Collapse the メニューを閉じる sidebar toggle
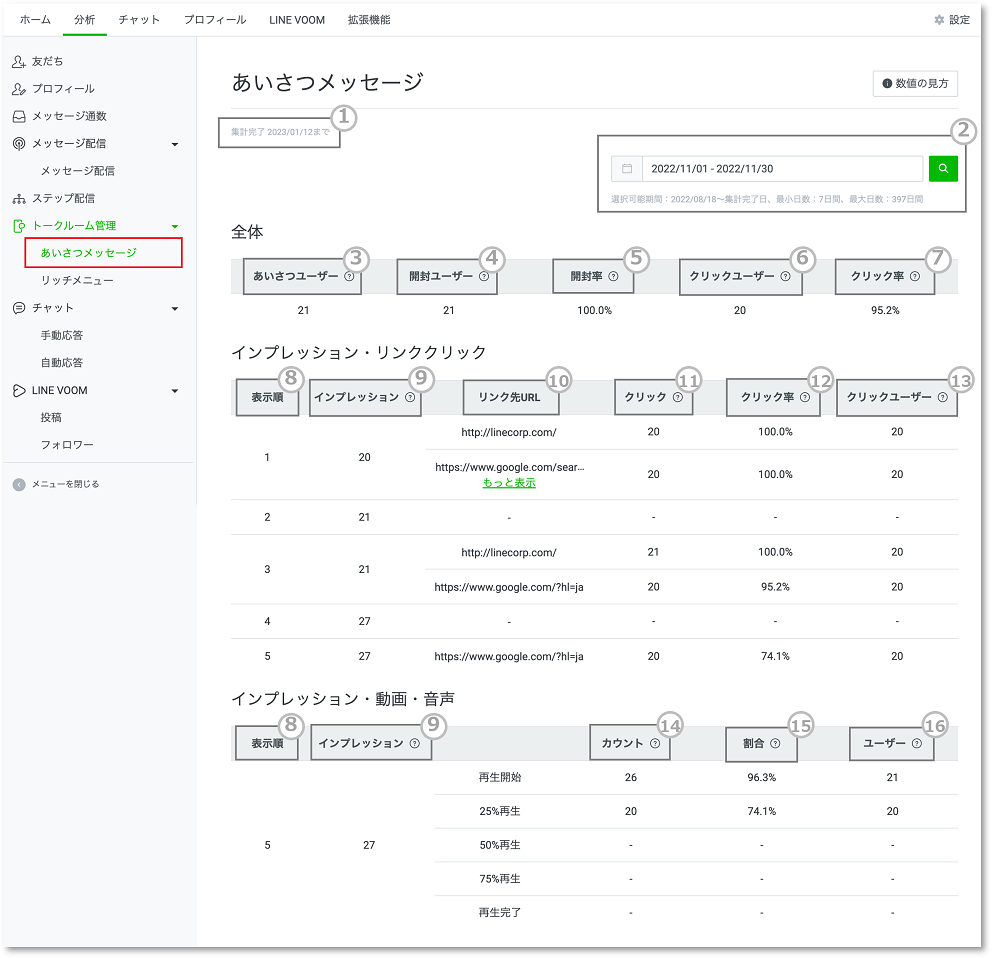1000x958 pixels. point(20,484)
